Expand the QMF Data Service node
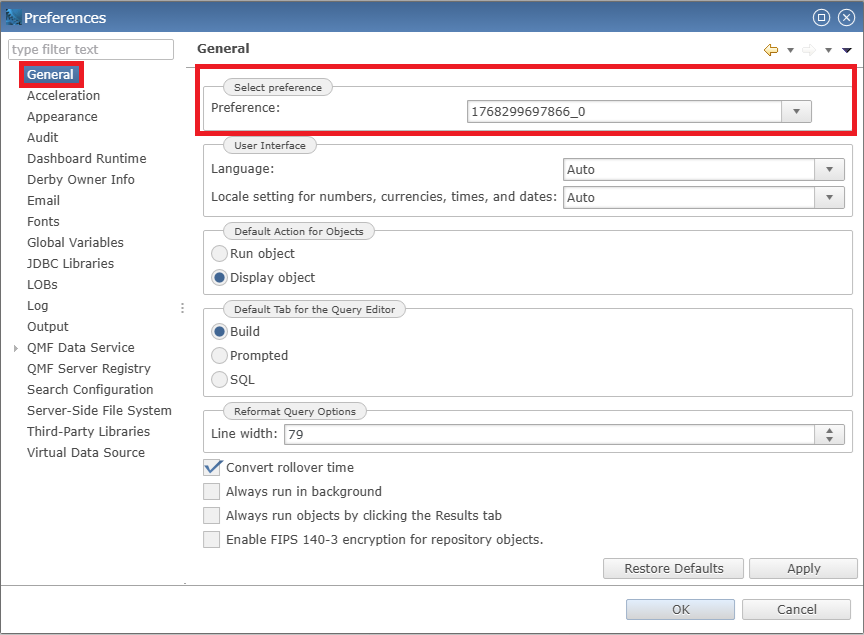 pos(15,348)
